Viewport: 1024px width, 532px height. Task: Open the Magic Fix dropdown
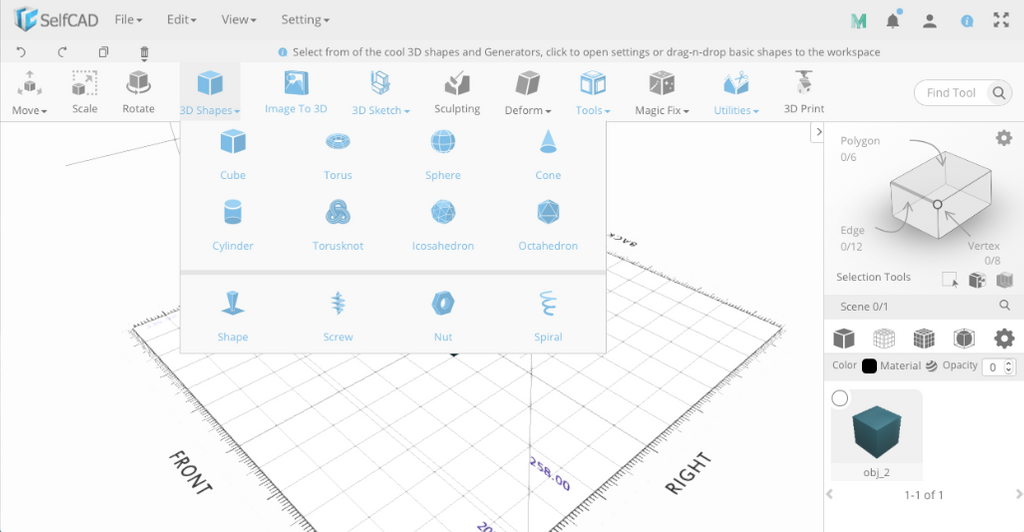click(x=662, y=92)
